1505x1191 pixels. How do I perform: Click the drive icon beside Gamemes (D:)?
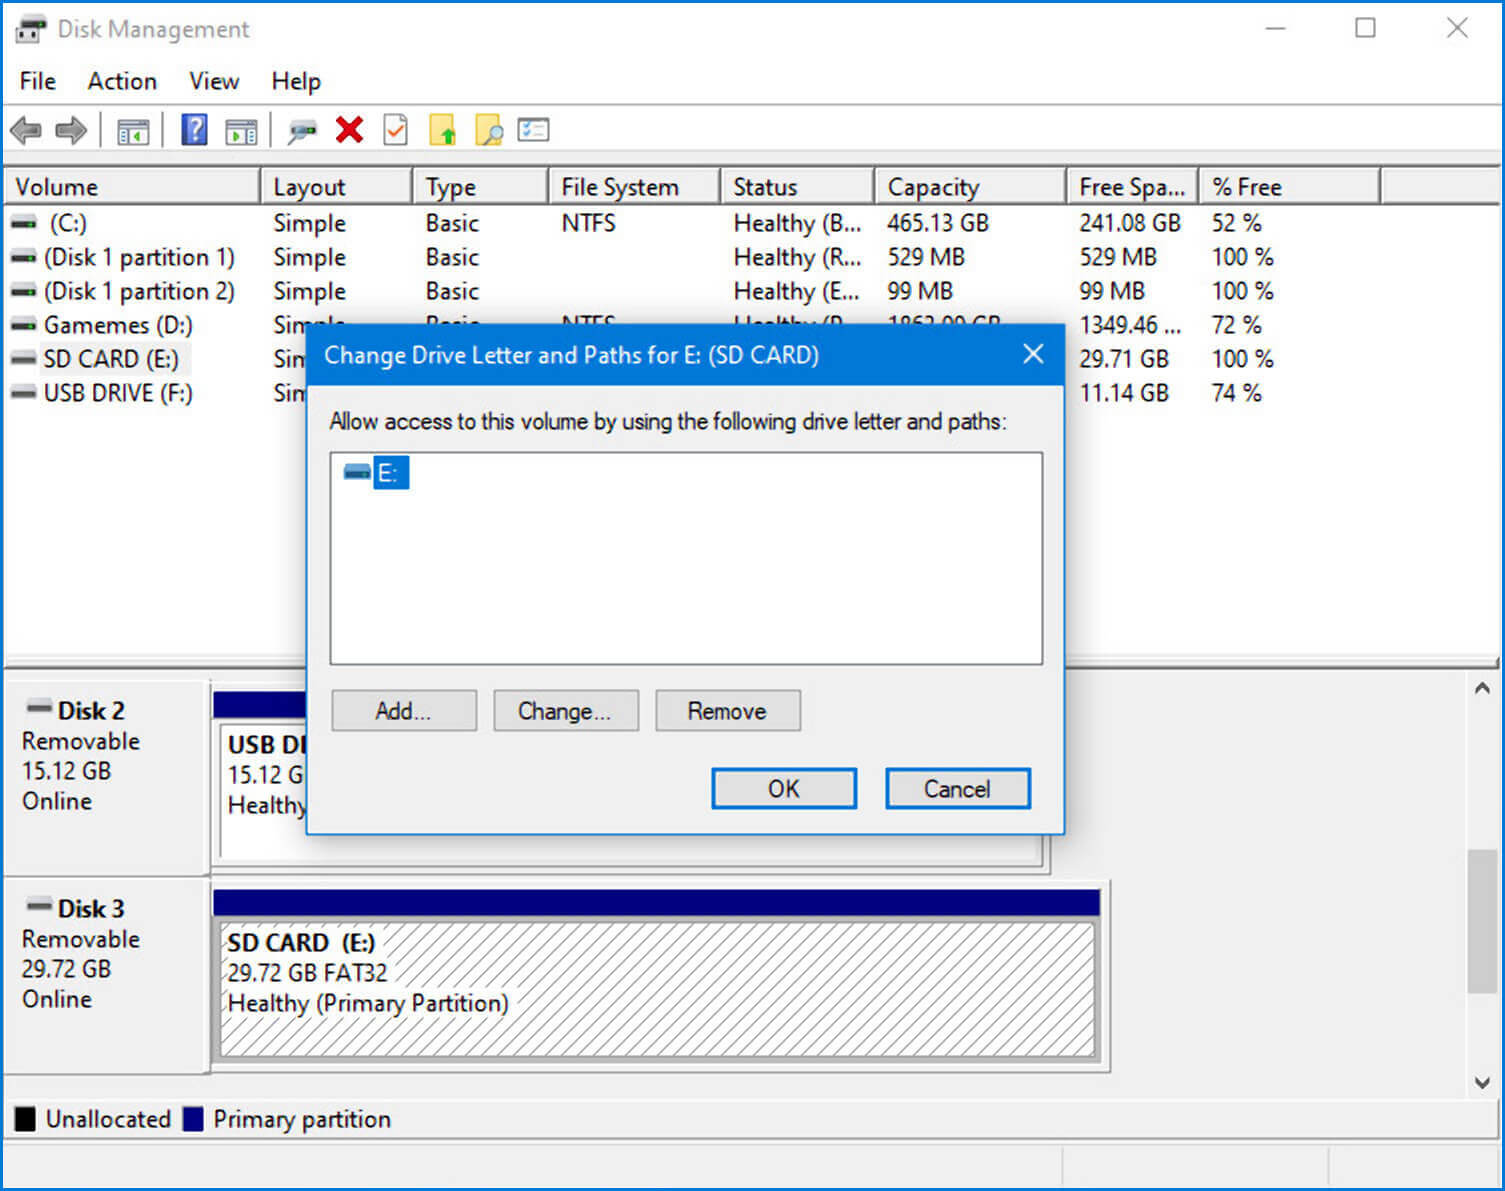24,325
